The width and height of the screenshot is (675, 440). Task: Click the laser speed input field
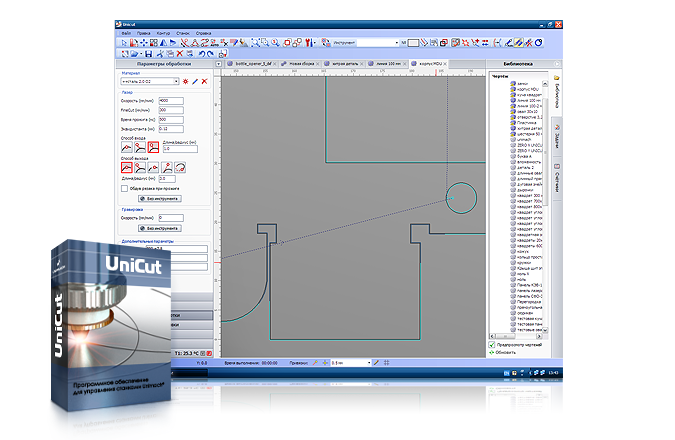pos(171,101)
